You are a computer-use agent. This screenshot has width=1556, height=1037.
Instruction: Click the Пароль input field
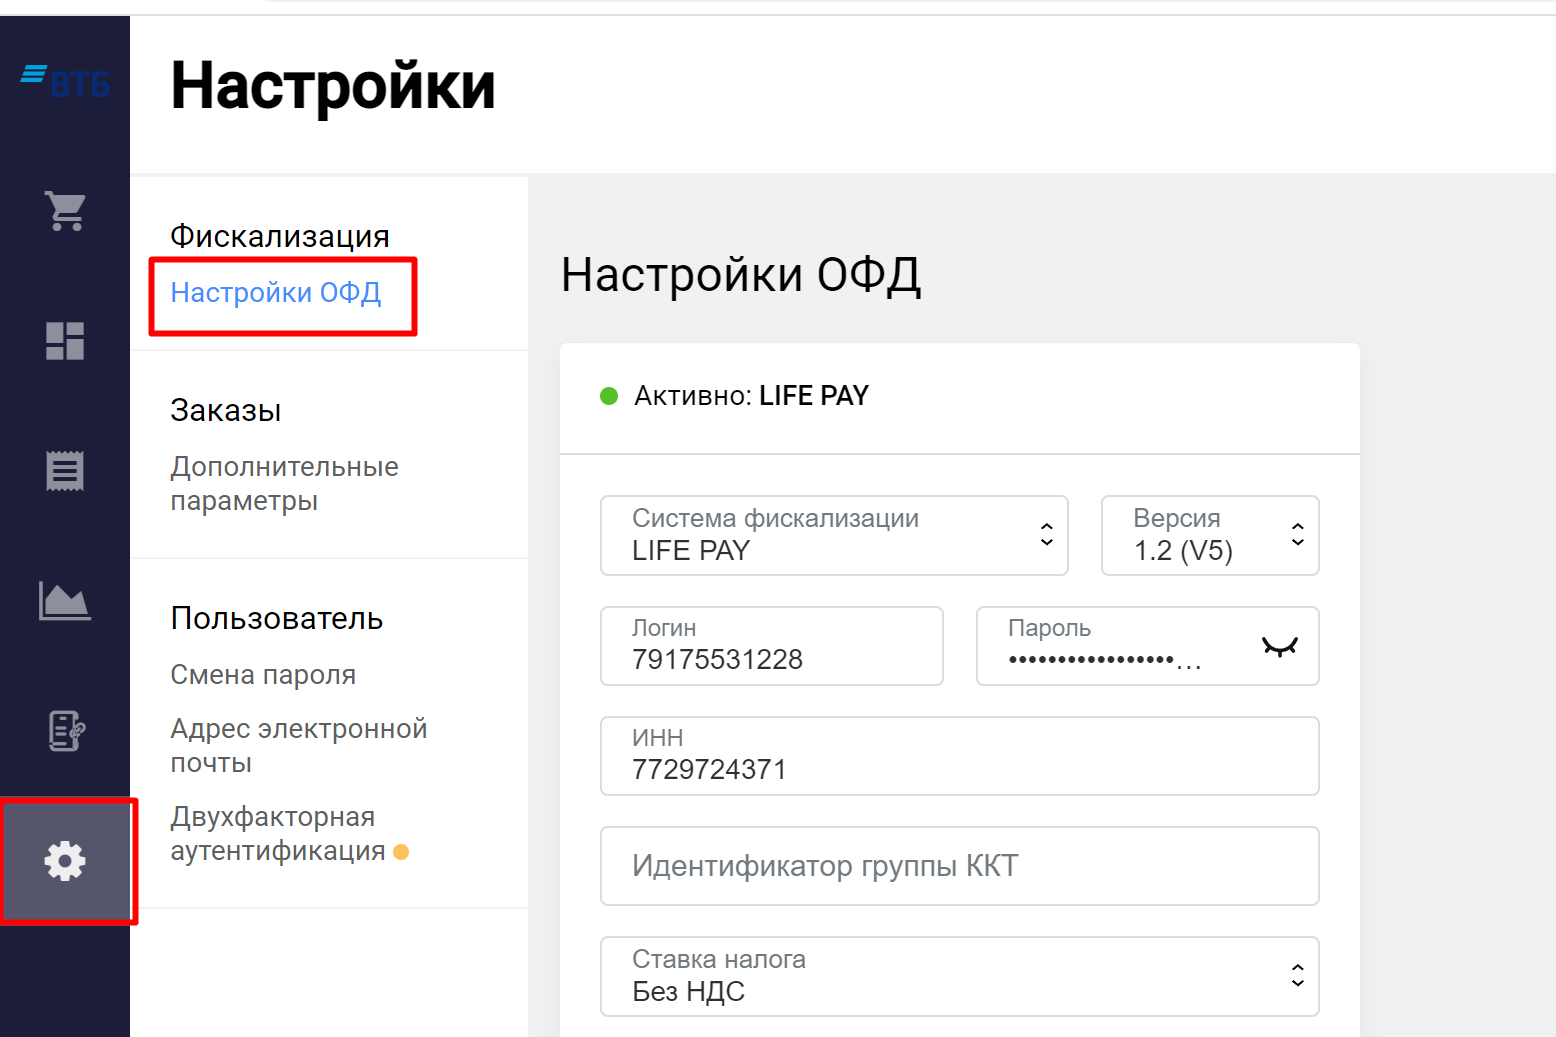click(x=1147, y=646)
